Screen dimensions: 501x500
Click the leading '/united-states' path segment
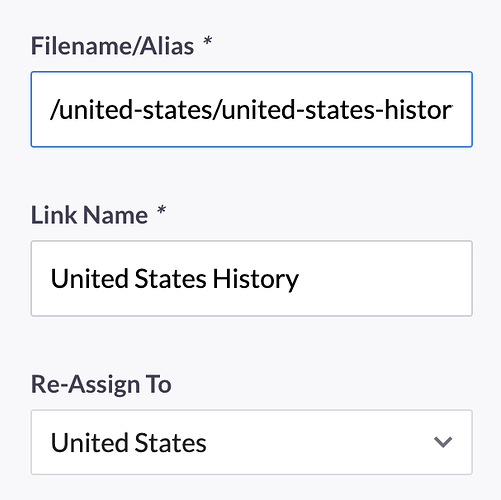coord(130,110)
